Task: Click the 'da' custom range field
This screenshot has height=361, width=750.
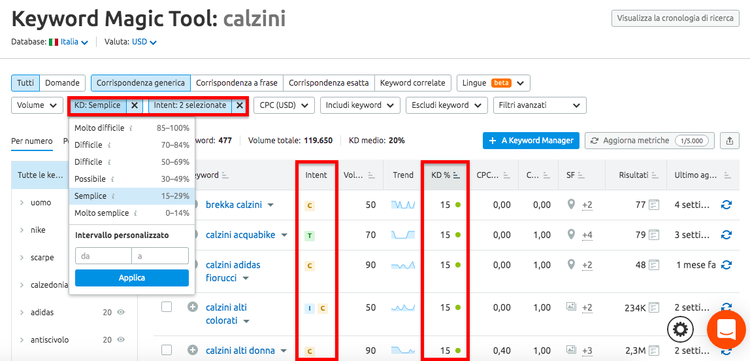Action: (103, 256)
